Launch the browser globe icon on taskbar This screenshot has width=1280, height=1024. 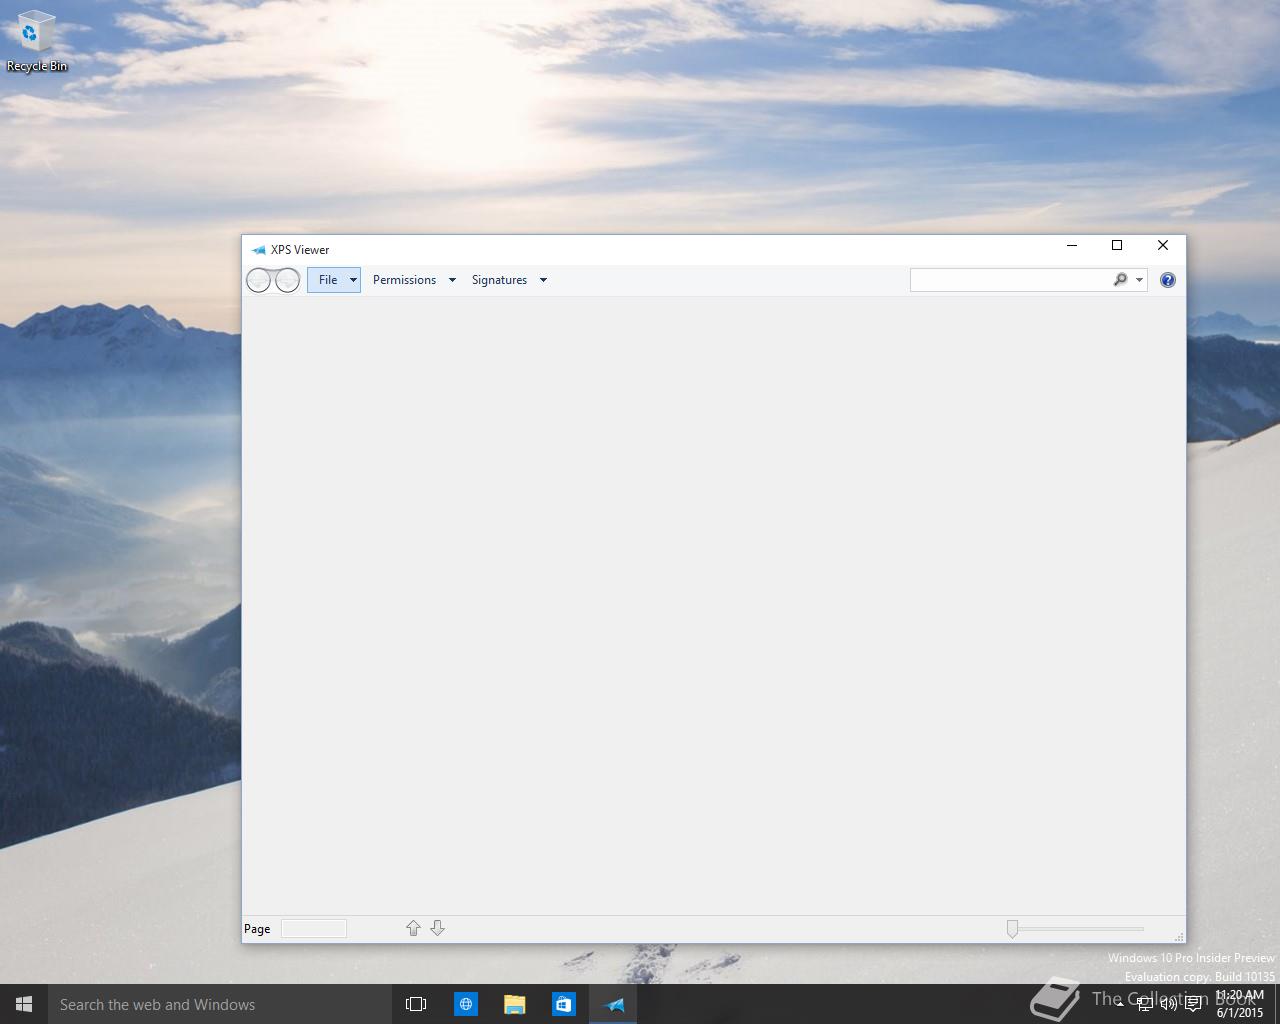[466, 1004]
